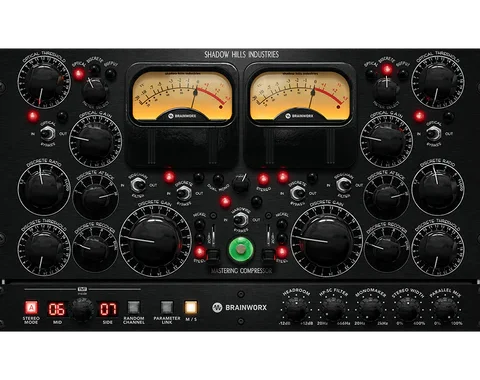Flip the right Discrete Bypass switch
The image size is (480, 380).
coord(298,193)
